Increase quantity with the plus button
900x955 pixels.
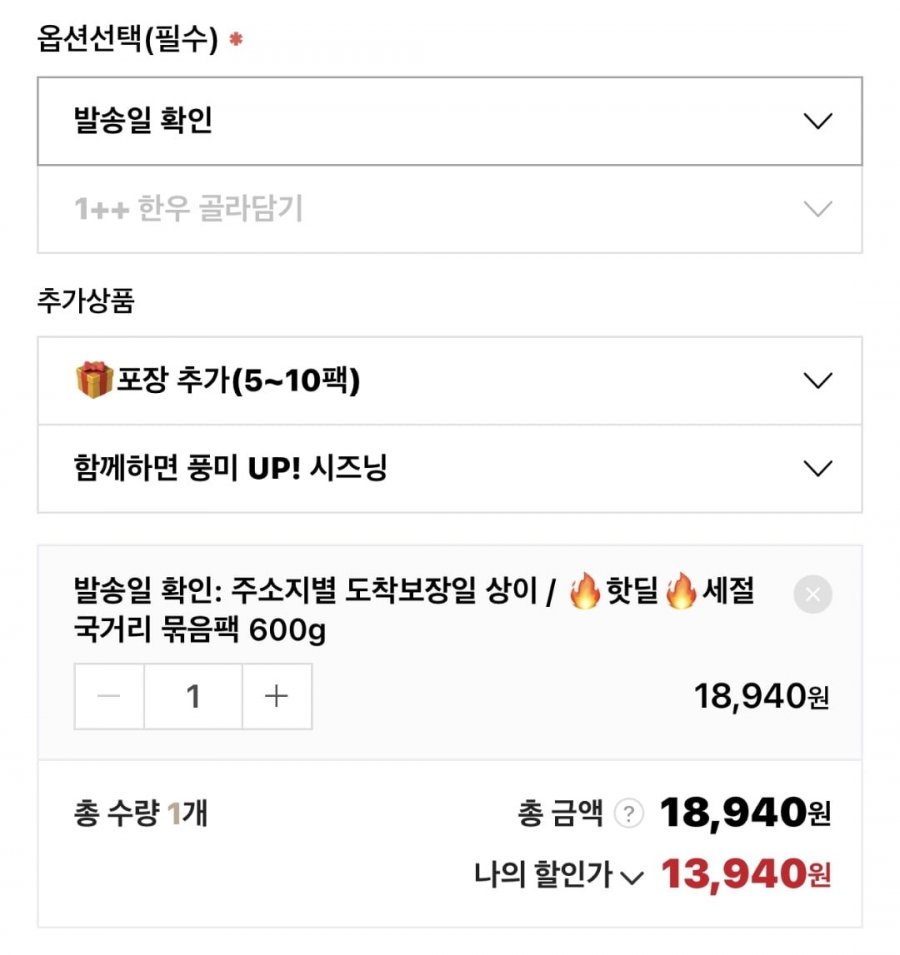(277, 696)
